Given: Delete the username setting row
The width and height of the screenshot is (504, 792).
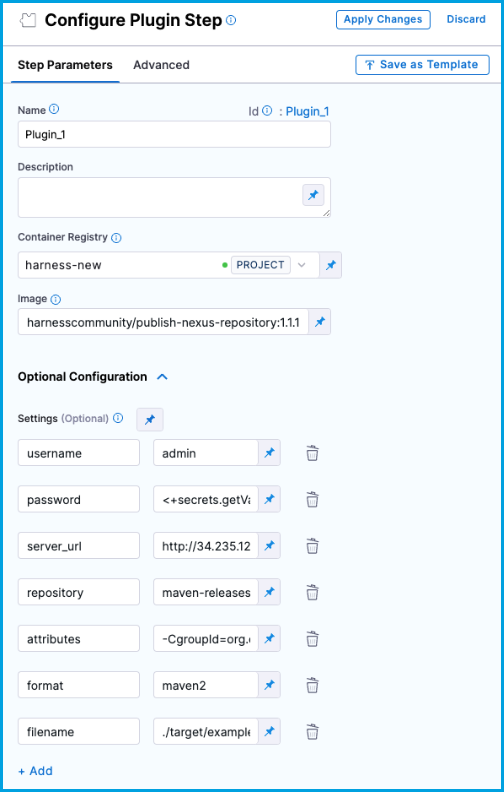Looking at the screenshot, I should (x=312, y=453).
